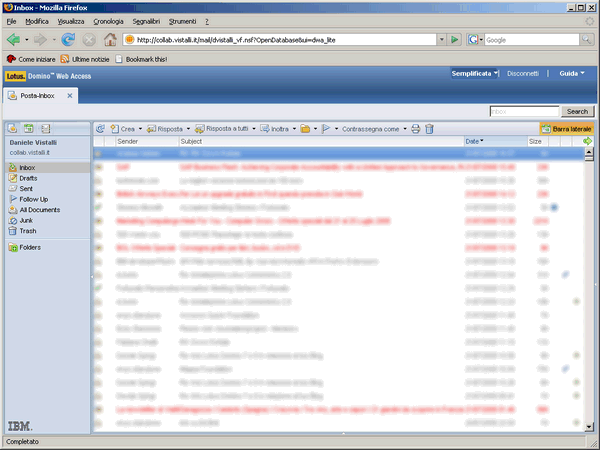The width and height of the screenshot is (600, 450).
Task: Click the Risposta a tutti icon
Action: pos(199,129)
